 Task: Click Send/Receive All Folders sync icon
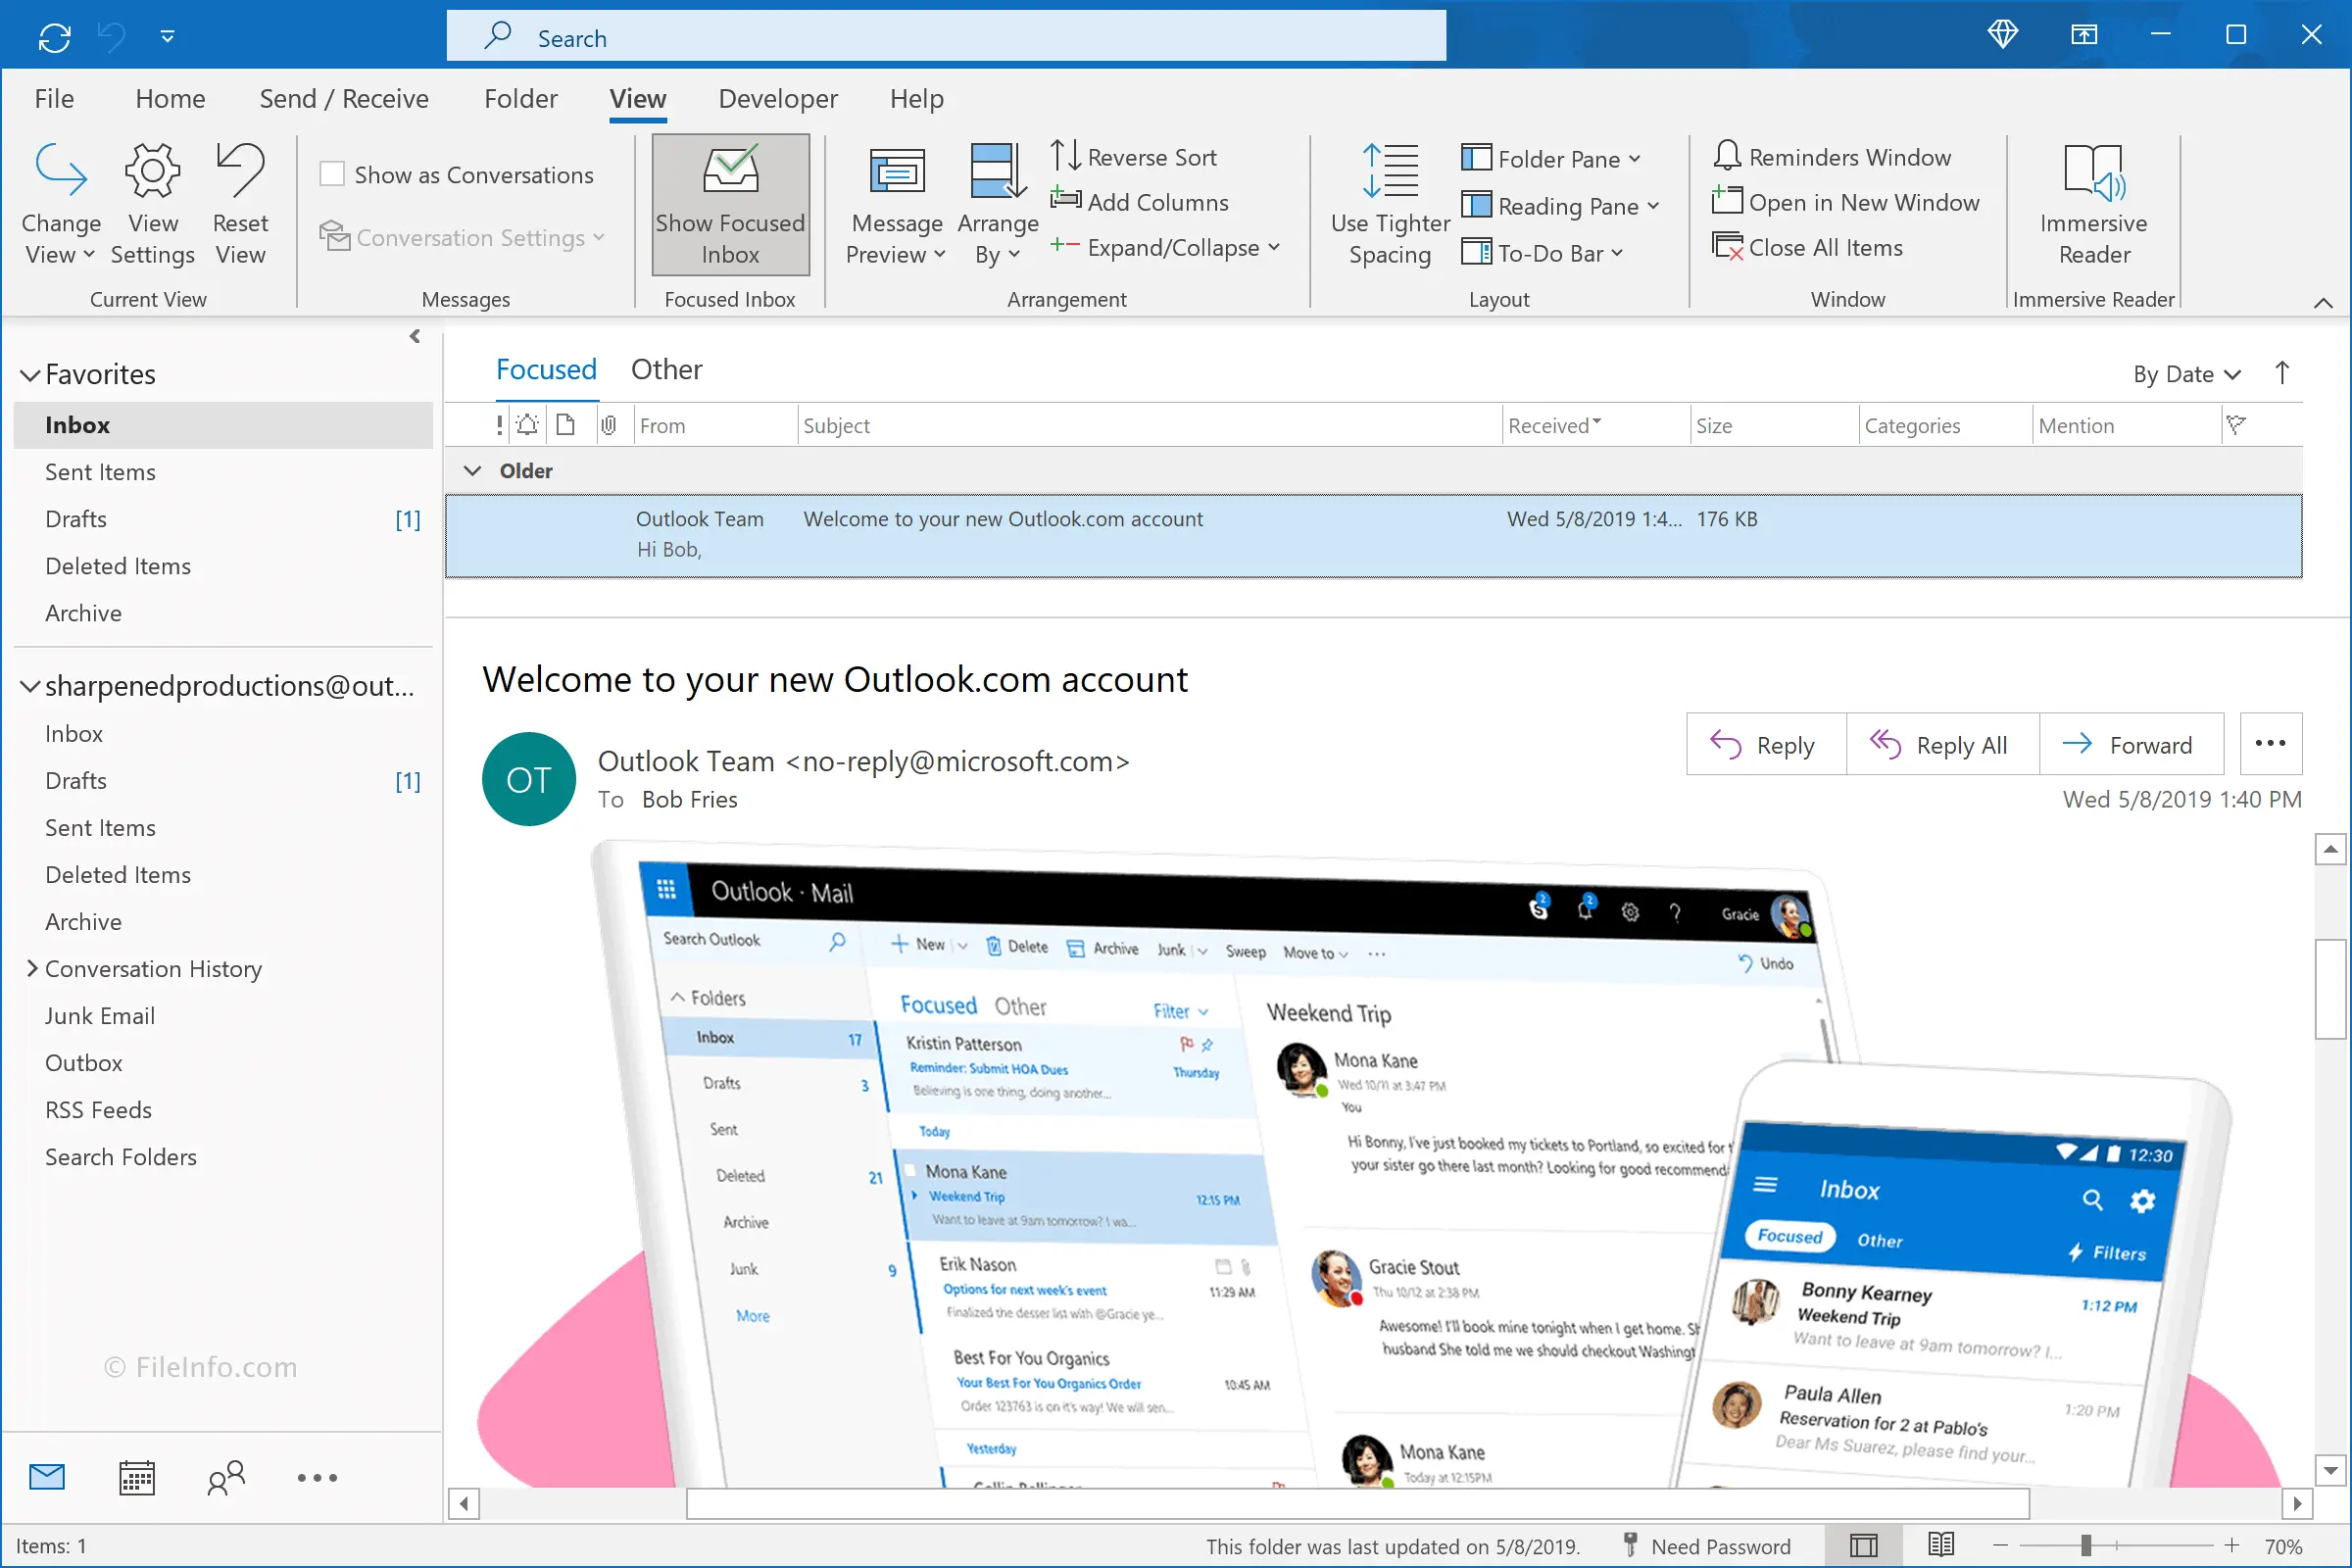(x=54, y=37)
